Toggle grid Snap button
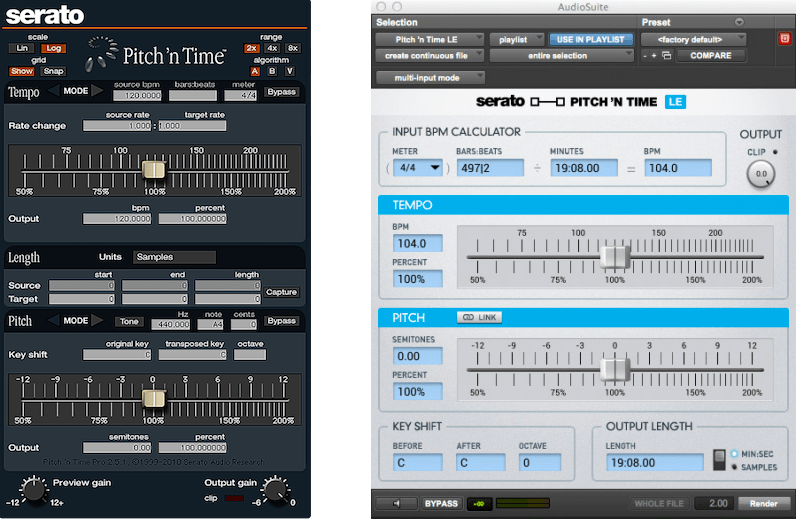Image resolution: width=796 pixels, height=519 pixels. (x=53, y=71)
